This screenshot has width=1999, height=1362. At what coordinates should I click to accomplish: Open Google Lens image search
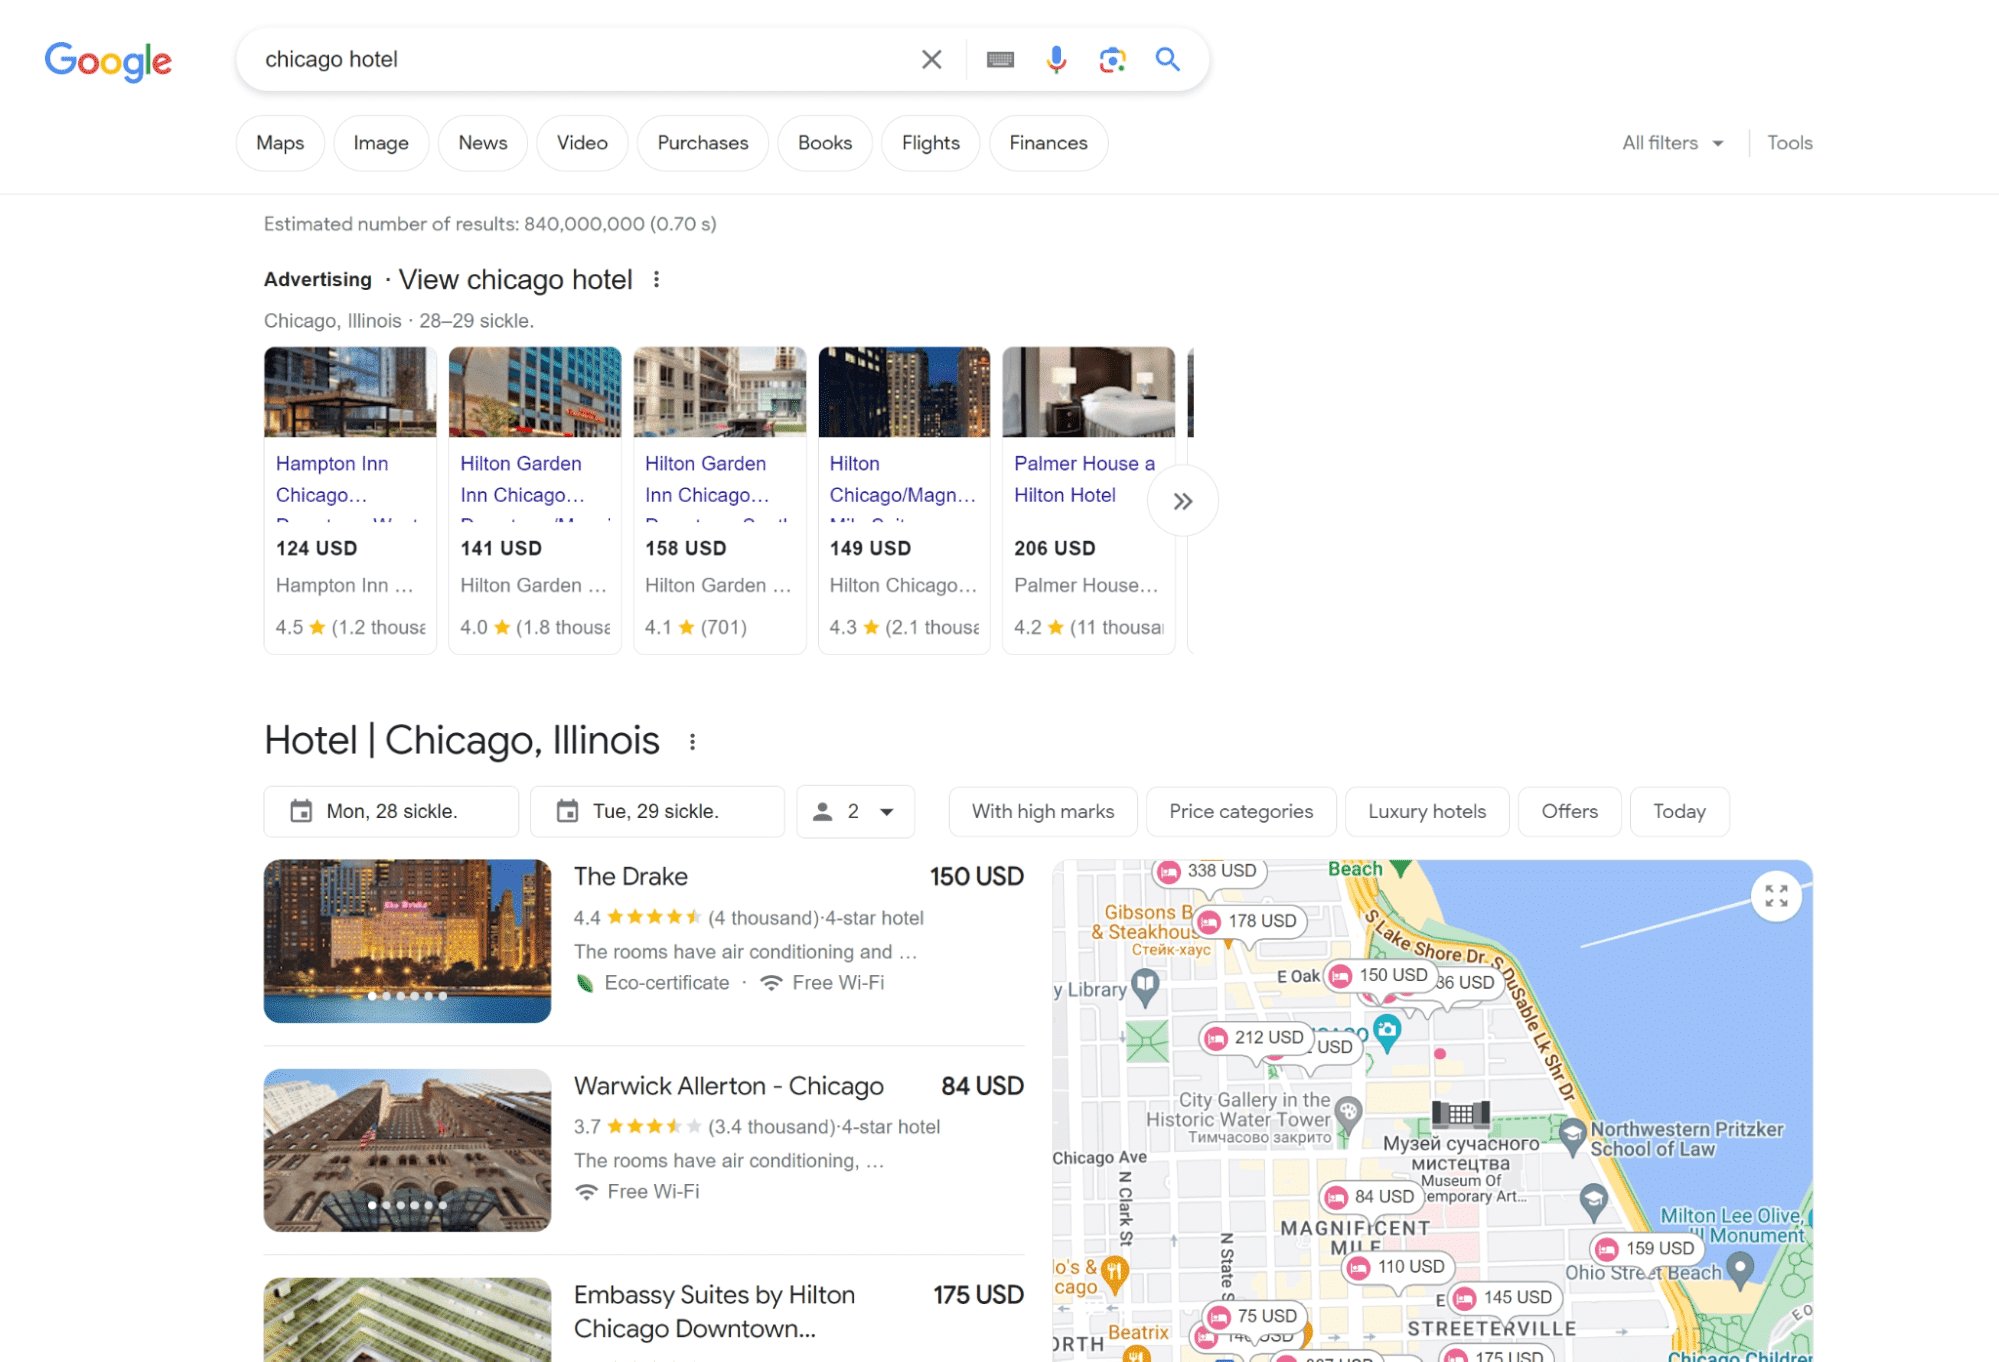[x=1111, y=58]
